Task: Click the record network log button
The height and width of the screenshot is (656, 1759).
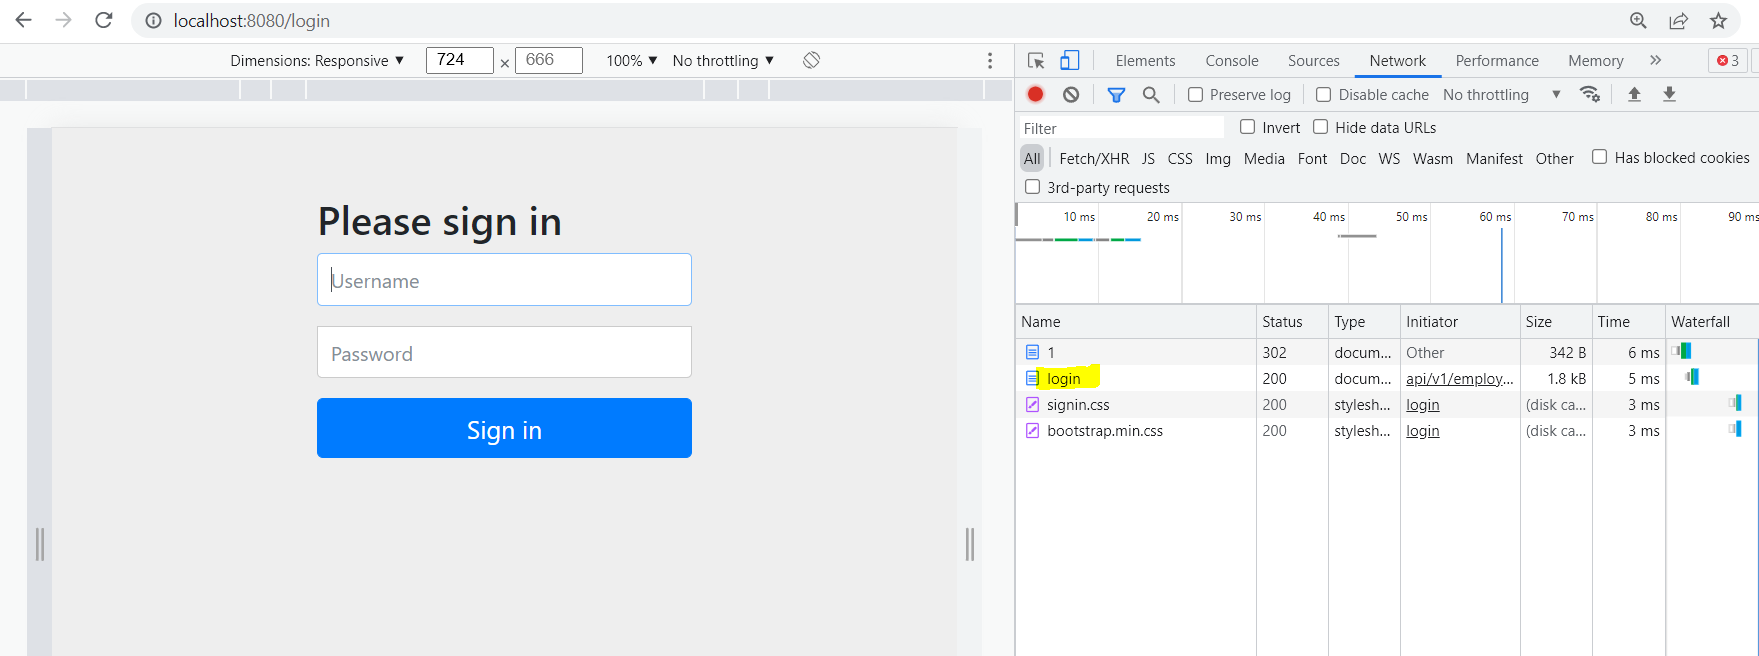Action: coord(1035,94)
